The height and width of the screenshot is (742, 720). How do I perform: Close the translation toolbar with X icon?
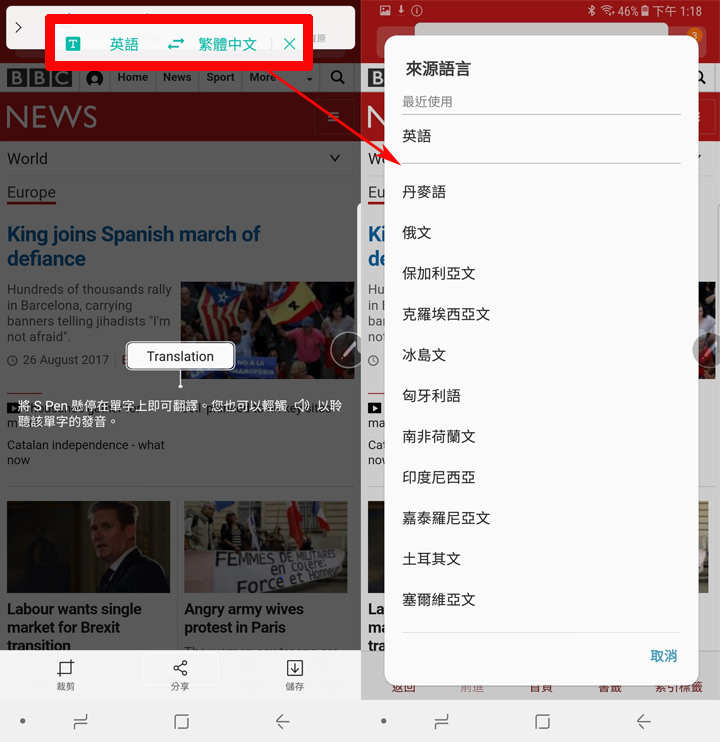pos(289,44)
